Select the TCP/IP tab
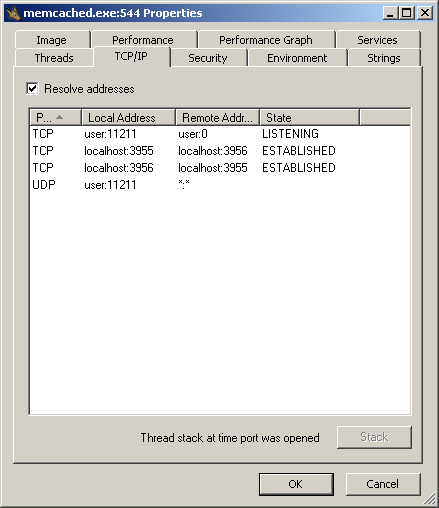The width and height of the screenshot is (439, 508). pyautogui.click(x=131, y=56)
